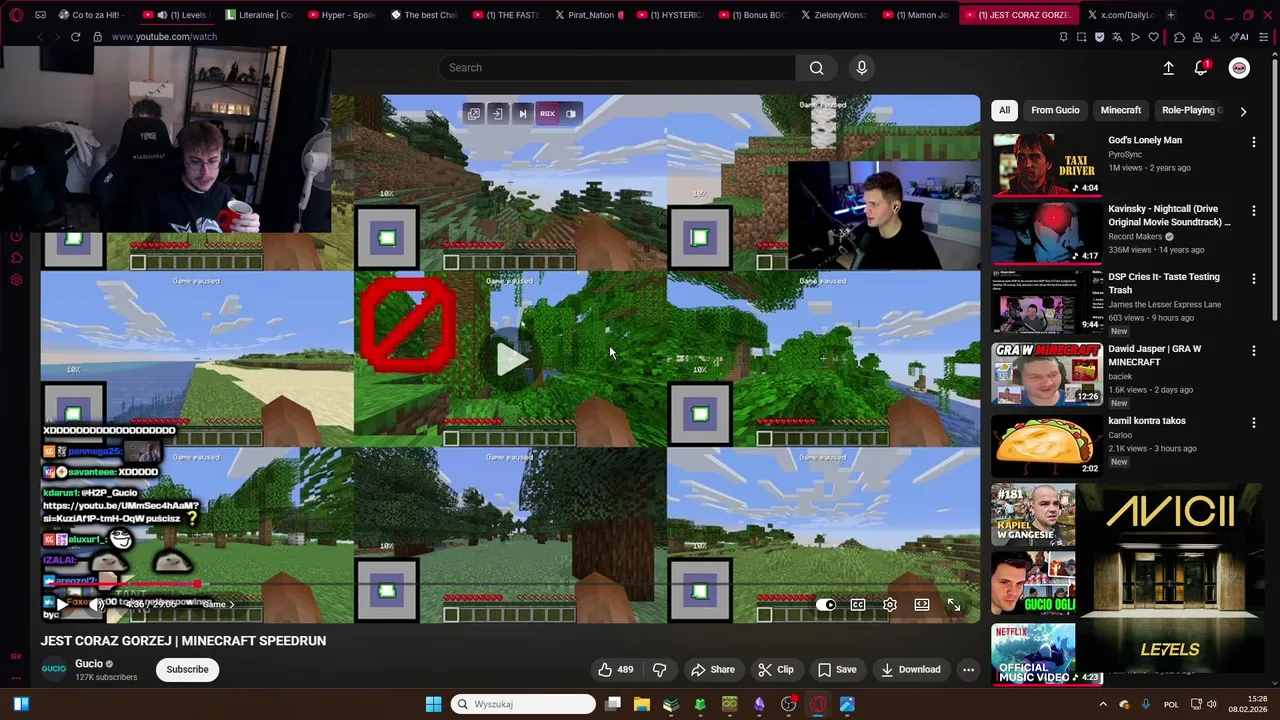This screenshot has width=1280, height=720.
Task: Show next filter chips arrow
Action: click(1243, 111)
